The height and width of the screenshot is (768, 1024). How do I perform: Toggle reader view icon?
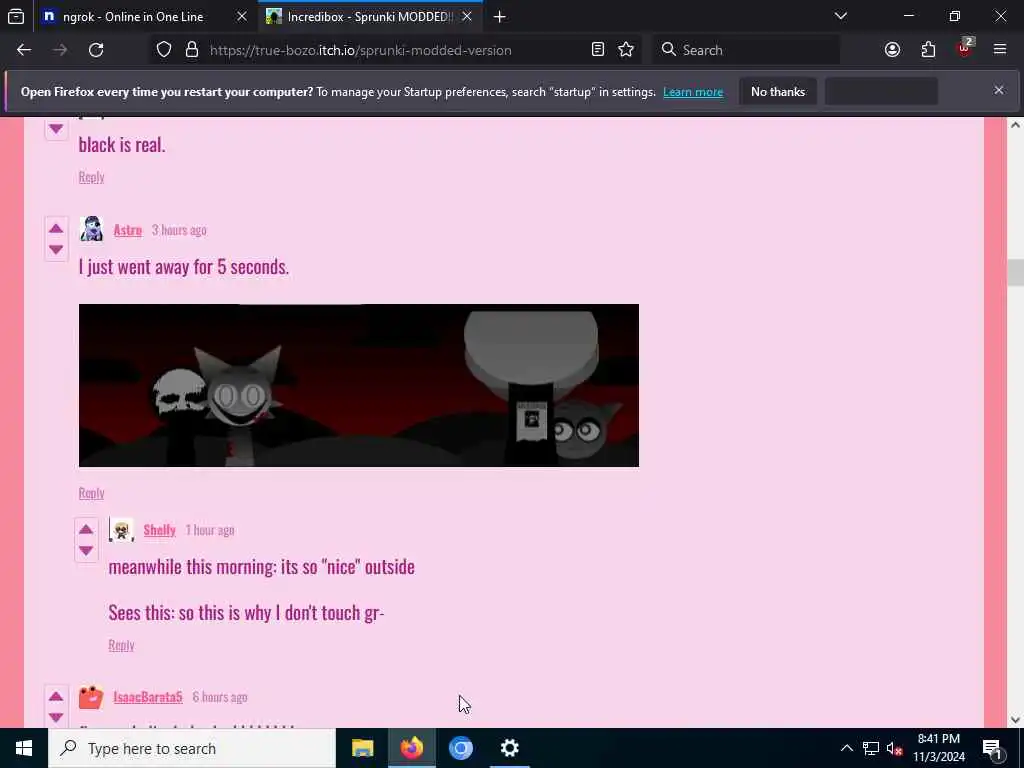pyautogui.click(x=598, y=50)
